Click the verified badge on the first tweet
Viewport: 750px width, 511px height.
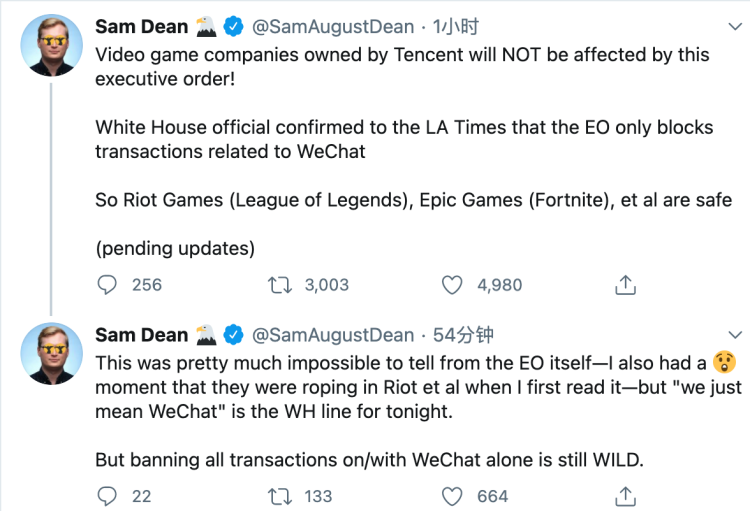pyautogui.click(x=232, y=26)
